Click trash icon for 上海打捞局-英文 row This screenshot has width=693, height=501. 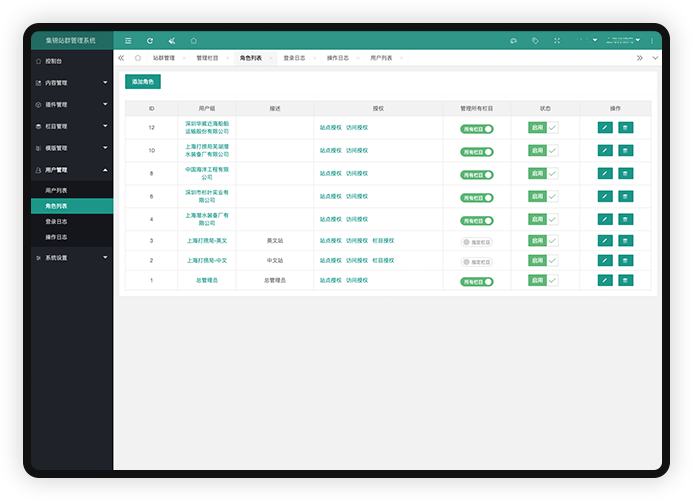(x=625, y=241)
